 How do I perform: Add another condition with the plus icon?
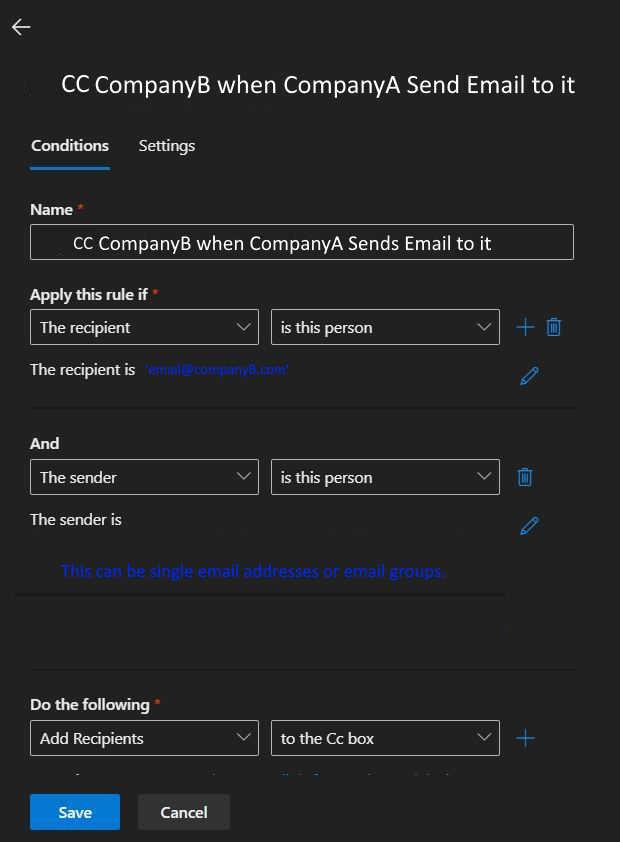524,326
